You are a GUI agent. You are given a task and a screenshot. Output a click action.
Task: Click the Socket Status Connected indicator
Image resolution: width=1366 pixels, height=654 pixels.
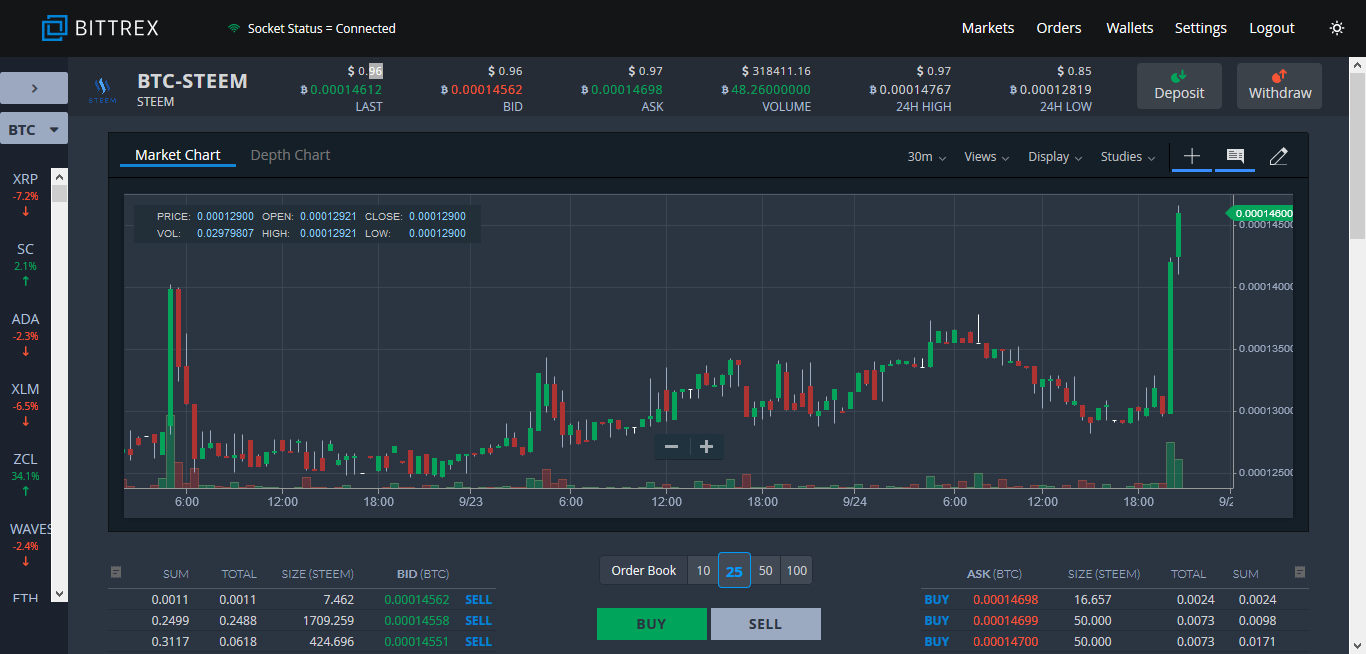pos(312,28)
